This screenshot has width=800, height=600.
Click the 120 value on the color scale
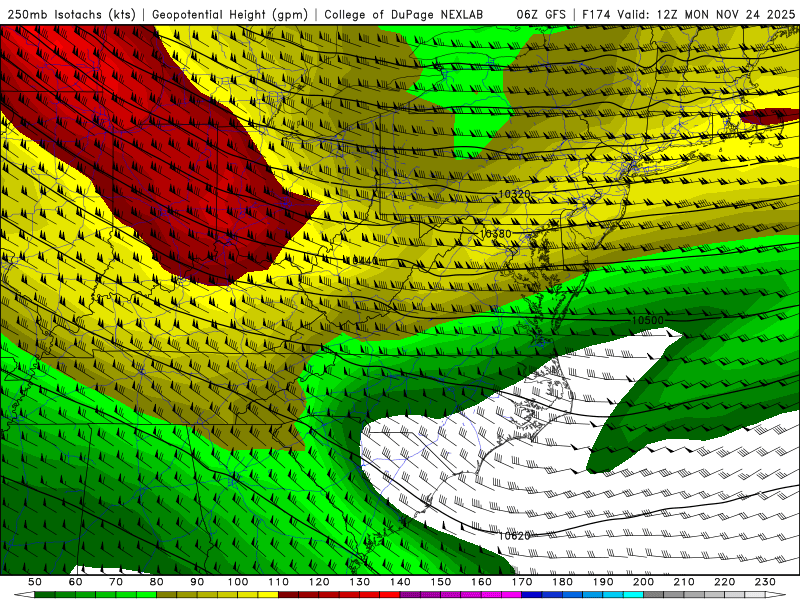tap(319, 582)
